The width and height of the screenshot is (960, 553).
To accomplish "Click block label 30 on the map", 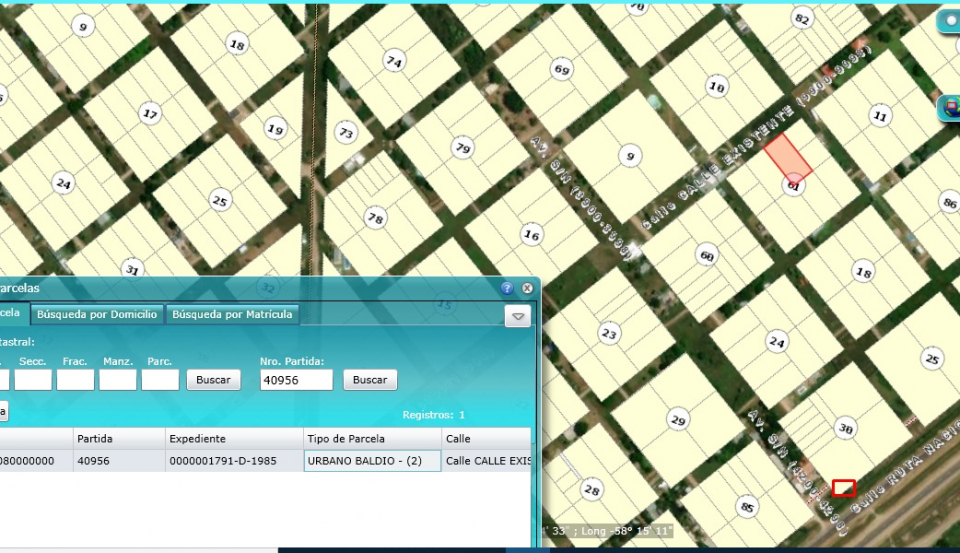I will click(x=846, y=429).
